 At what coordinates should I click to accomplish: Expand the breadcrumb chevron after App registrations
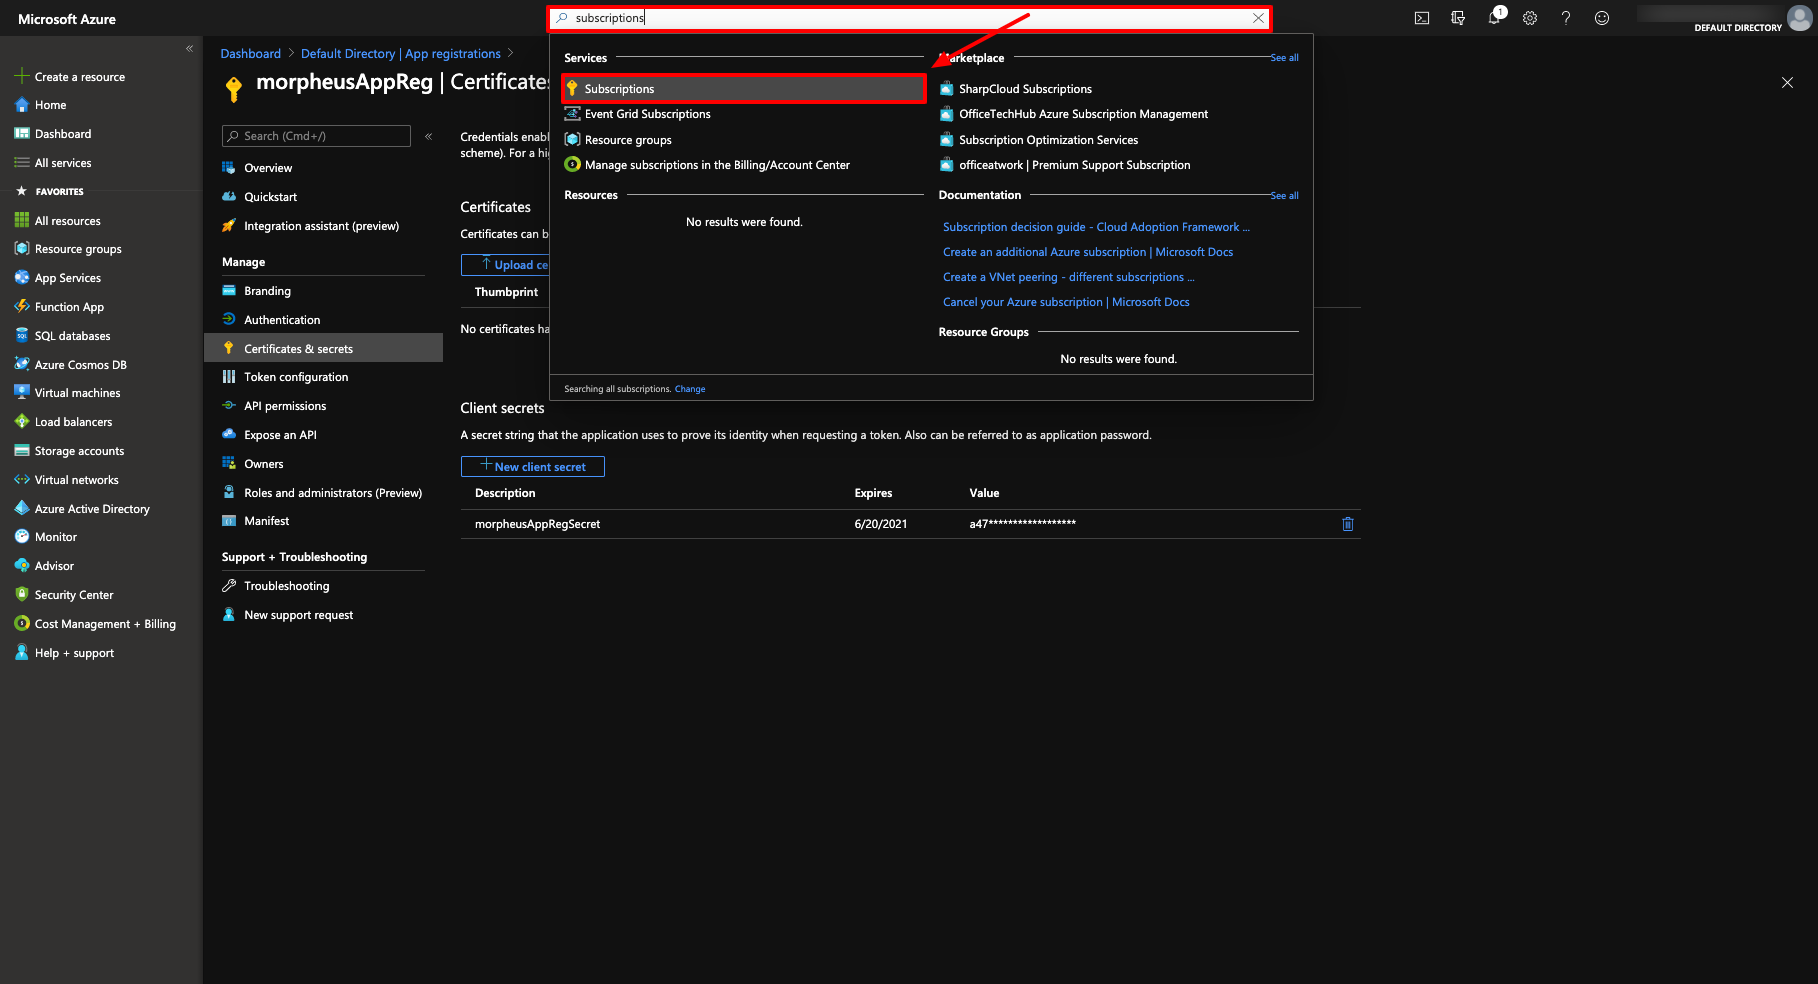click(x=512, y=53)
